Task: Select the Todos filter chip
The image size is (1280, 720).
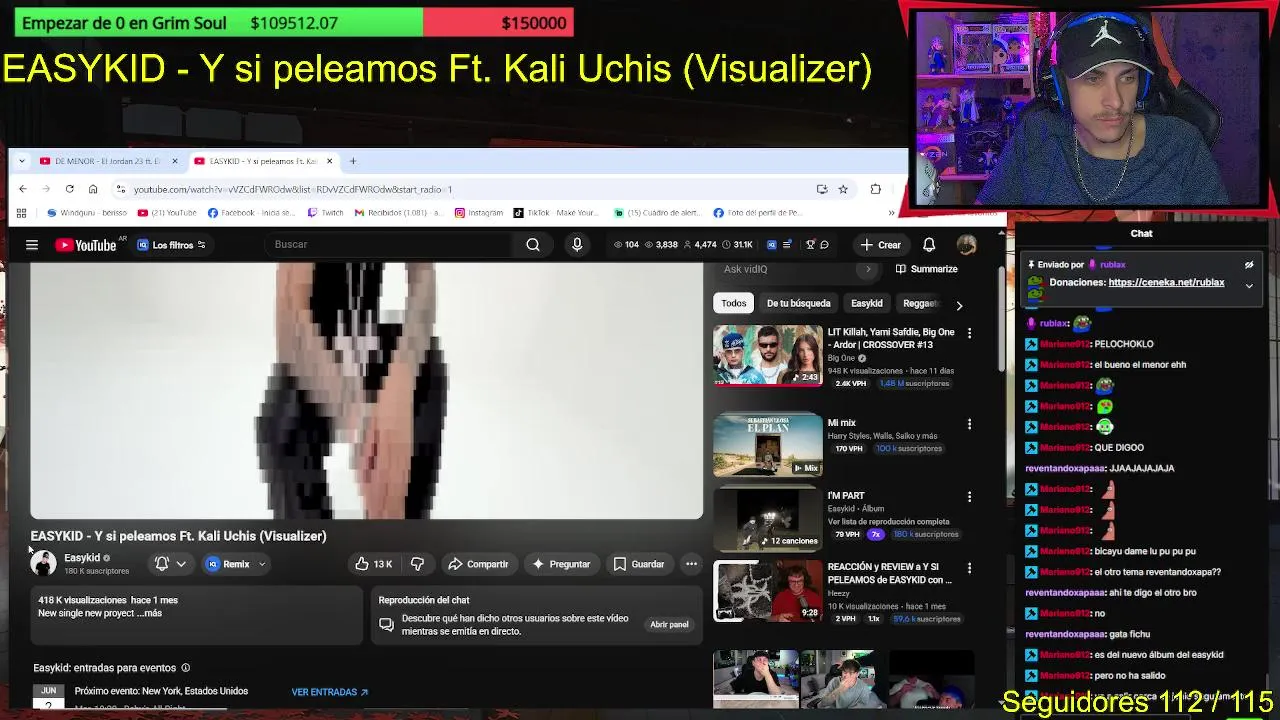Action: click(734, 303)
